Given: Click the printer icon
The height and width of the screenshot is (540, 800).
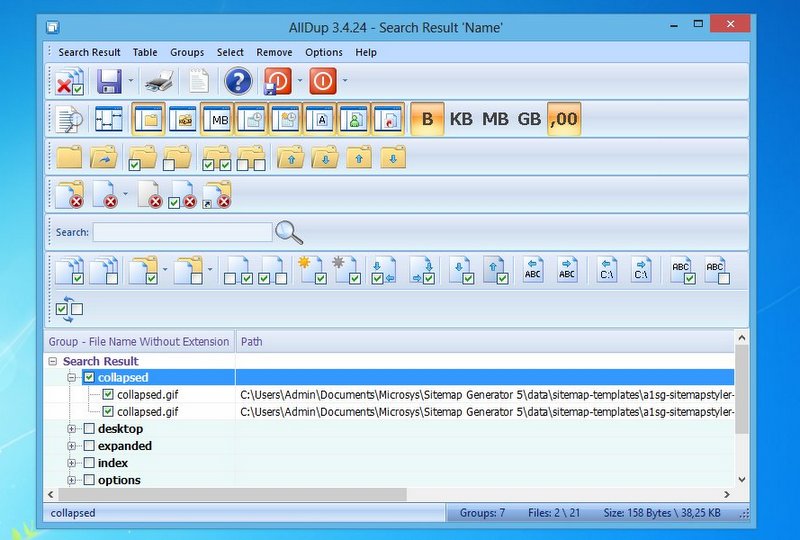Looking at the screenshot, I should (160, 81).
